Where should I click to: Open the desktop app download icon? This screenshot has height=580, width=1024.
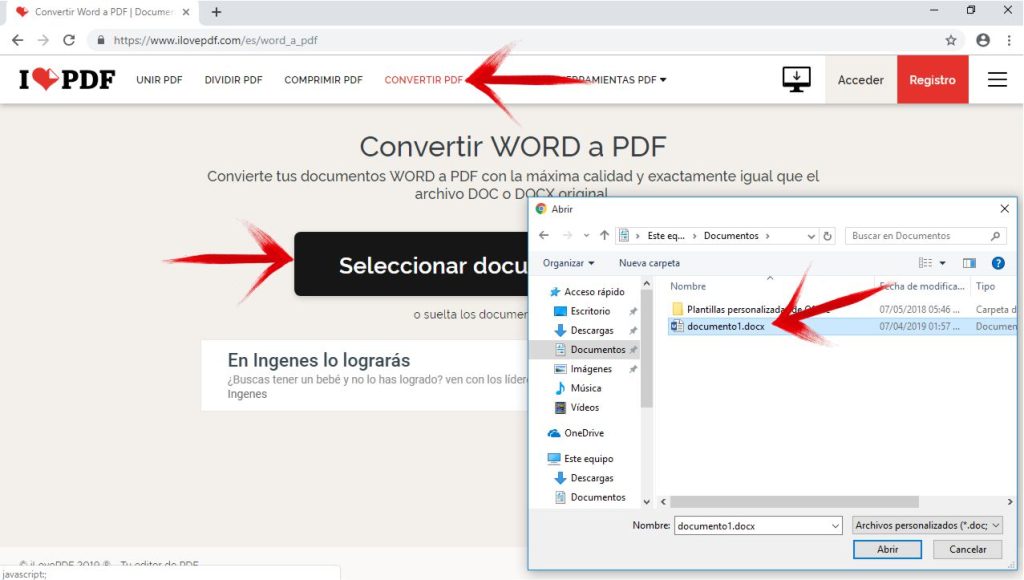796,80
